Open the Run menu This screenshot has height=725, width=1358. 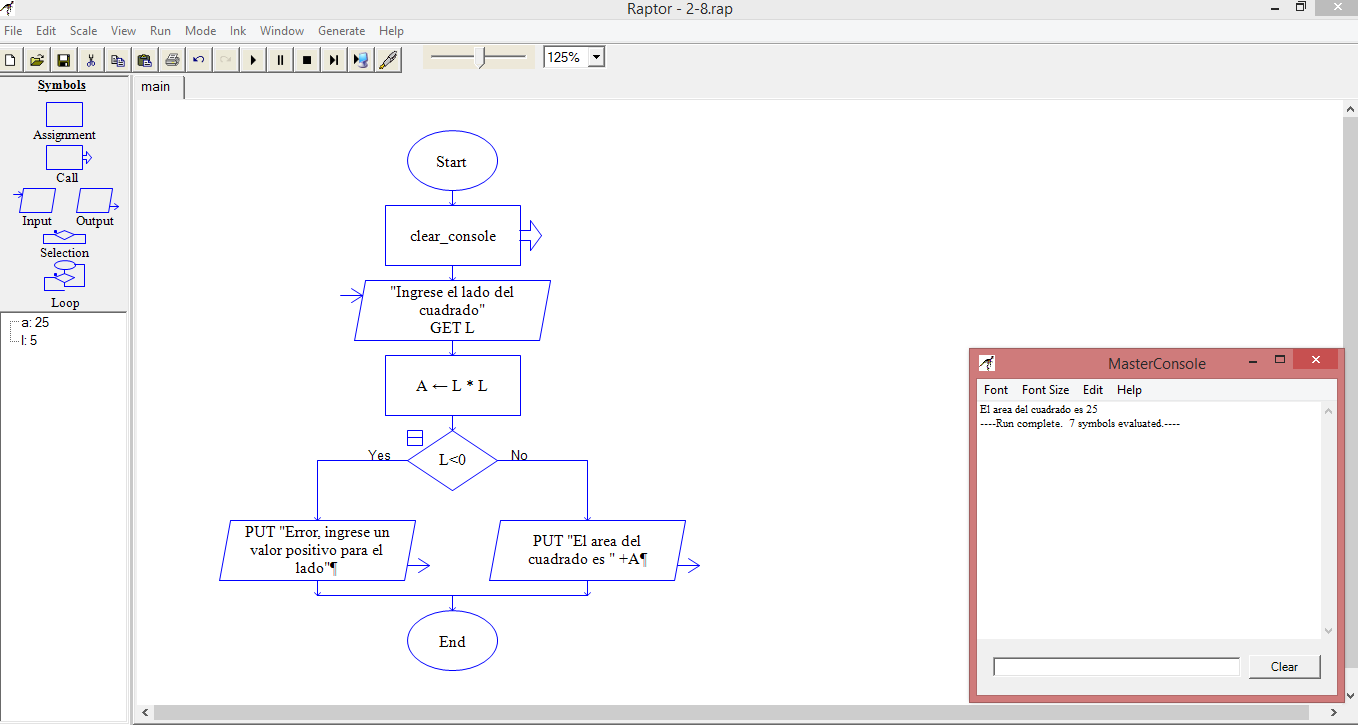(160, 31)
